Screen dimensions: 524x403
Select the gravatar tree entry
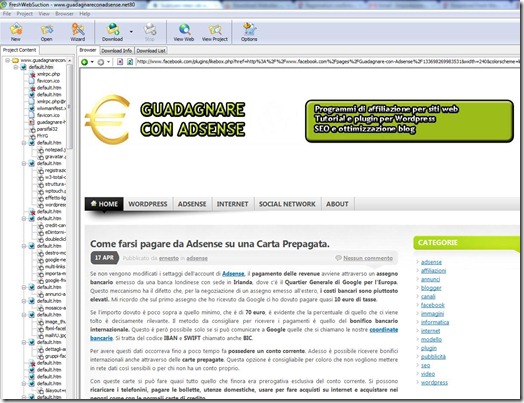point(55,156)
